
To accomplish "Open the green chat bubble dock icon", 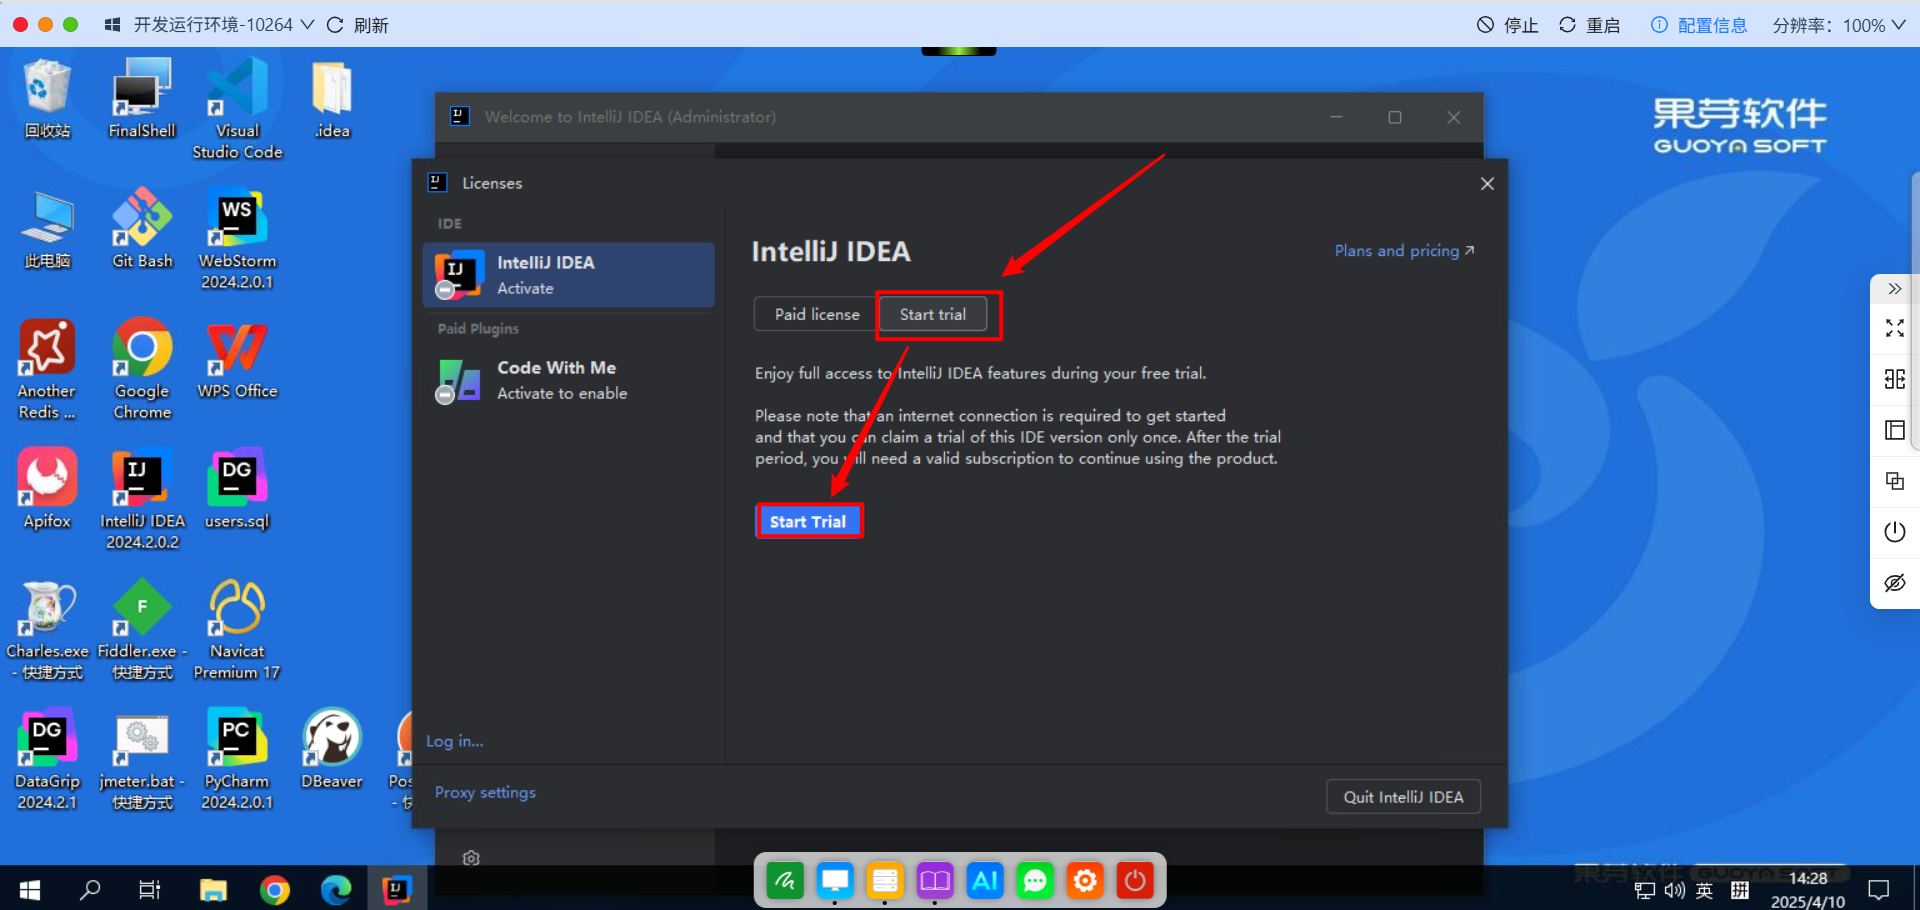I will 1035,880.
